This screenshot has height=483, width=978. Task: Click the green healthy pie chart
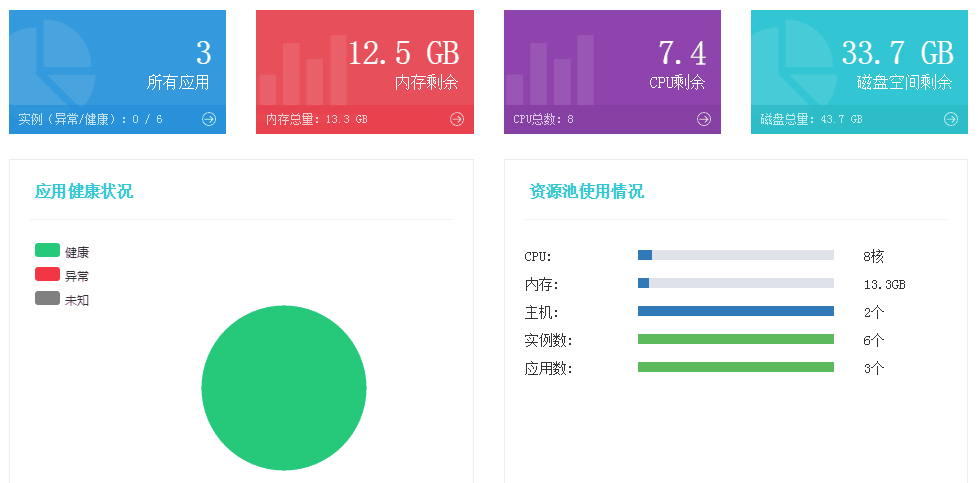click(x=284, y=387)
